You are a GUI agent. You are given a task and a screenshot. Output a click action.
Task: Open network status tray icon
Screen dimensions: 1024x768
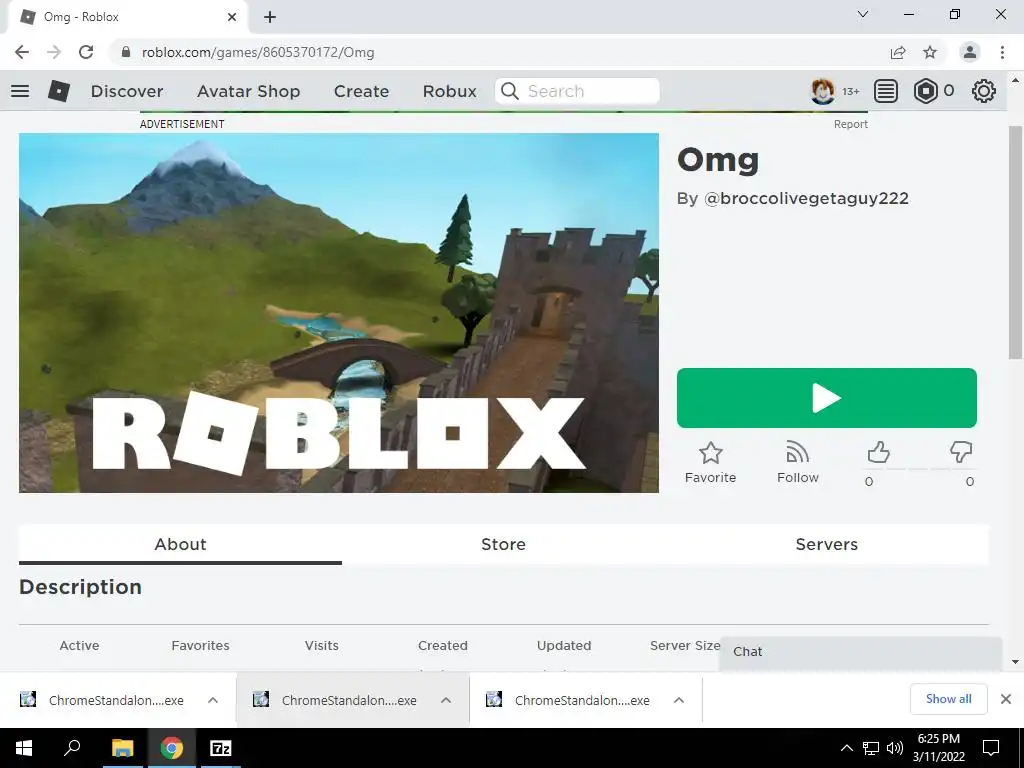871,748
